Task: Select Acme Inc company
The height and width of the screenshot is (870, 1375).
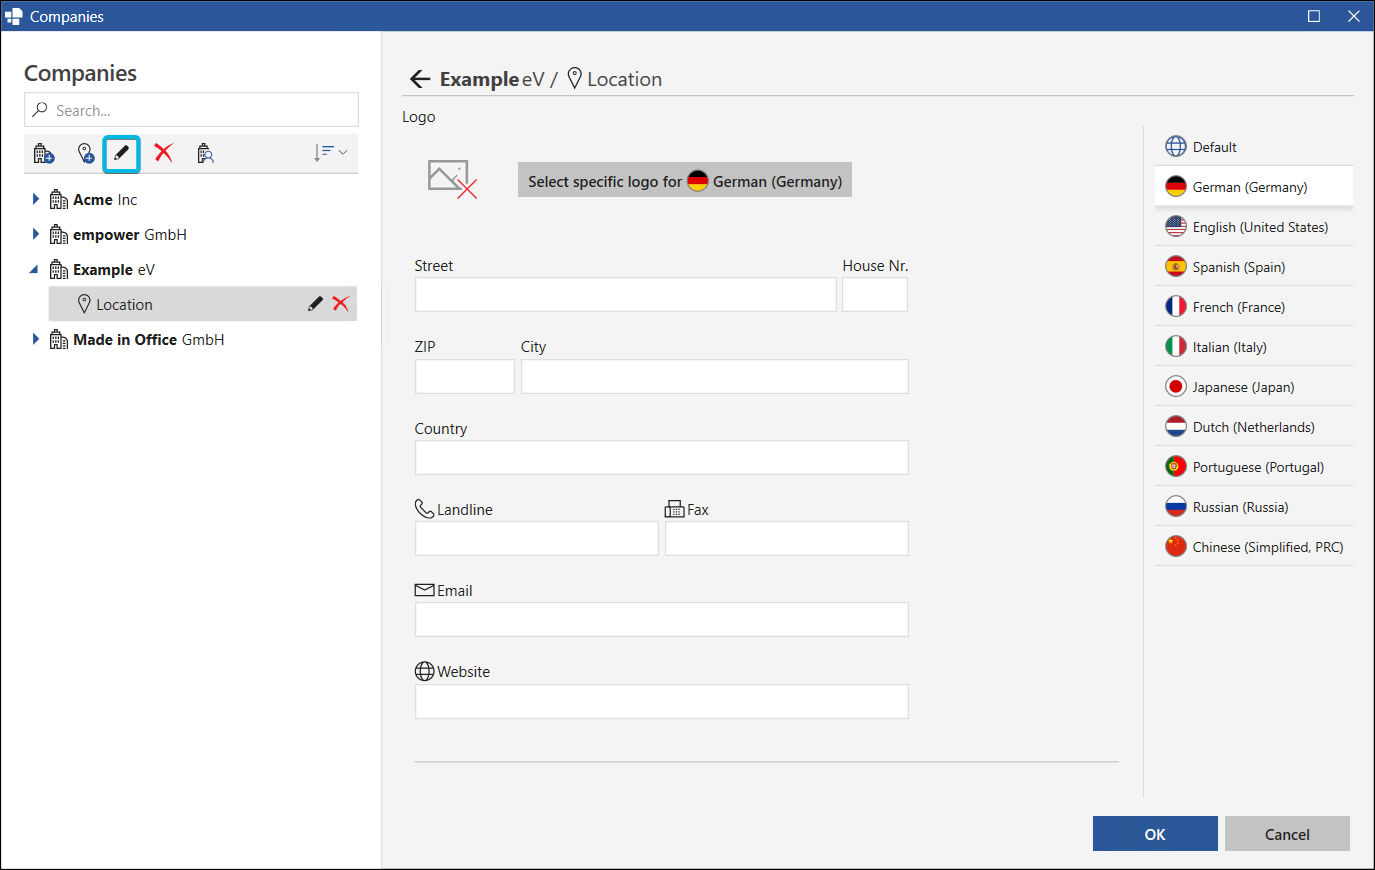Action: pos(105,200)
